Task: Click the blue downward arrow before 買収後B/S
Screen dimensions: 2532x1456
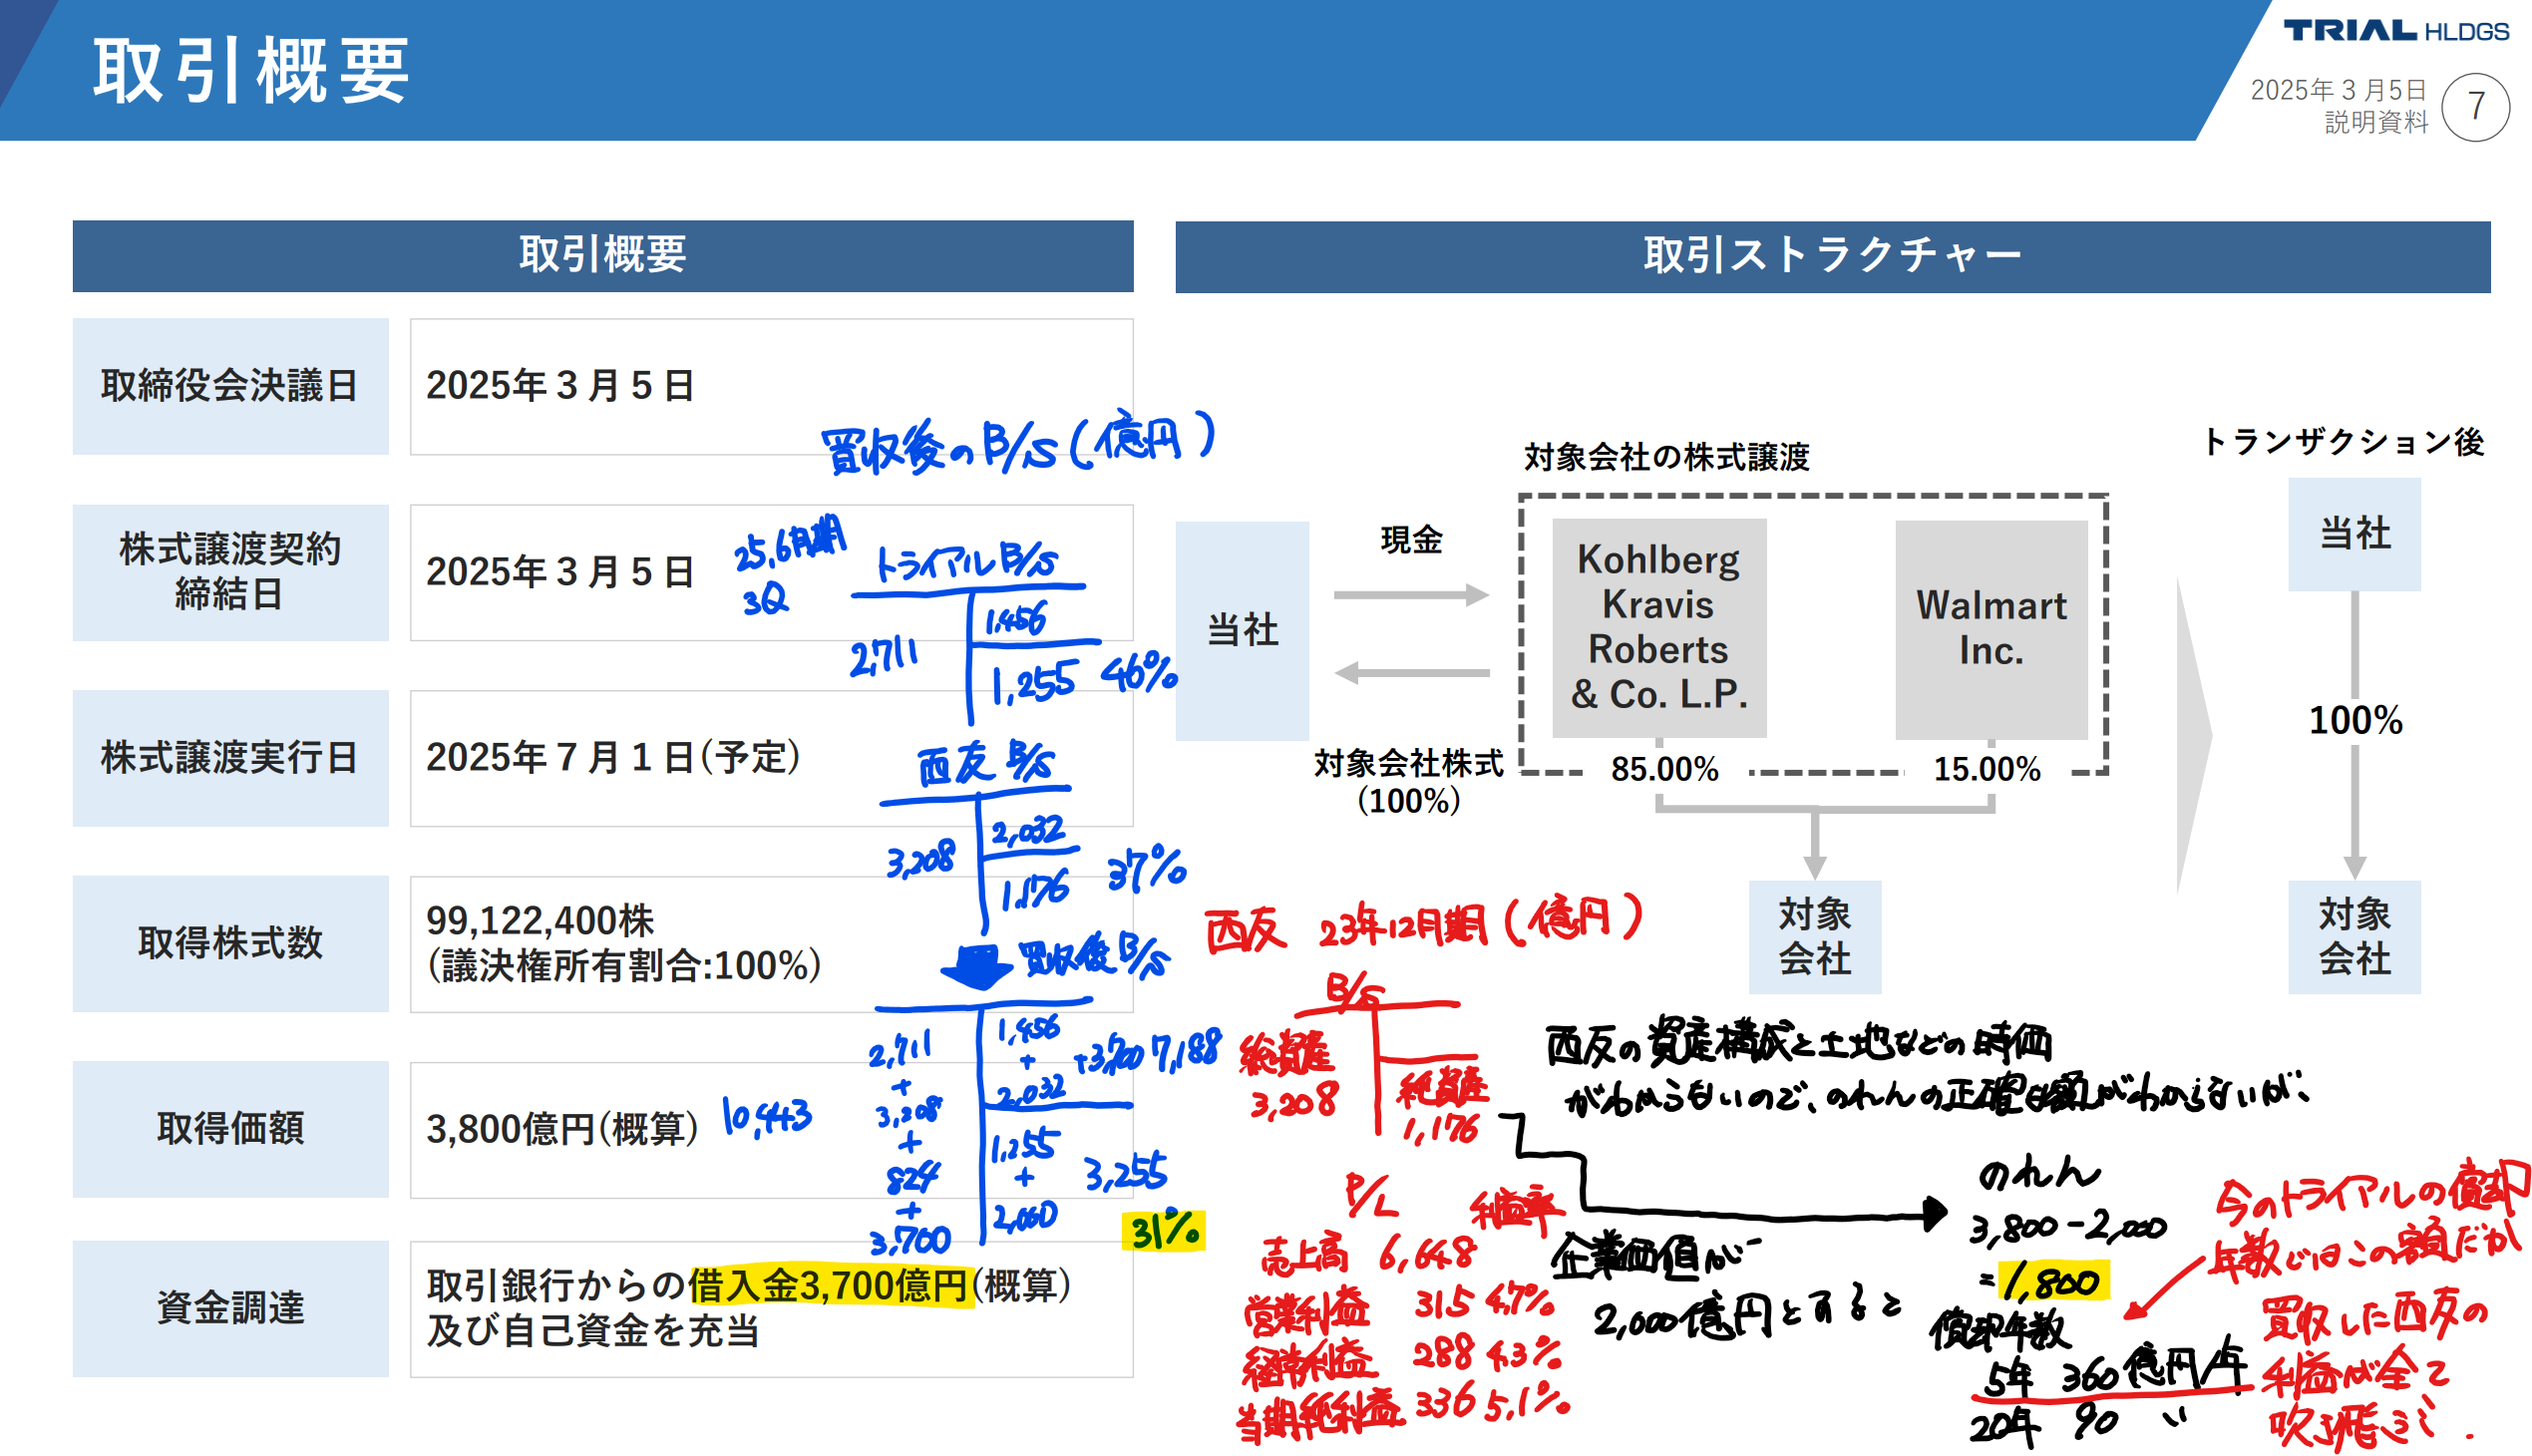Action: click(x=977, y=966)
